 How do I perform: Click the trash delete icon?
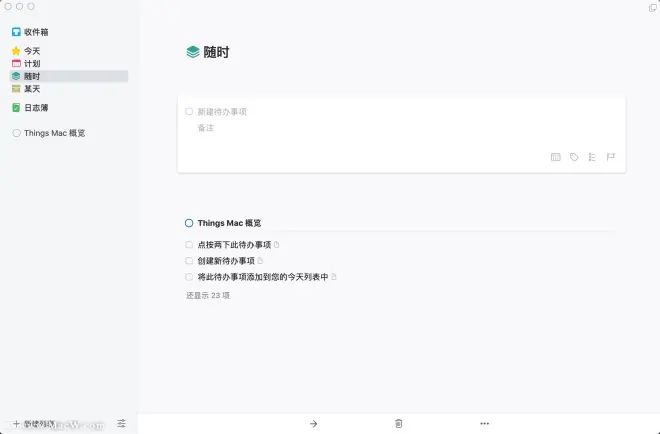tap(399, 423)
